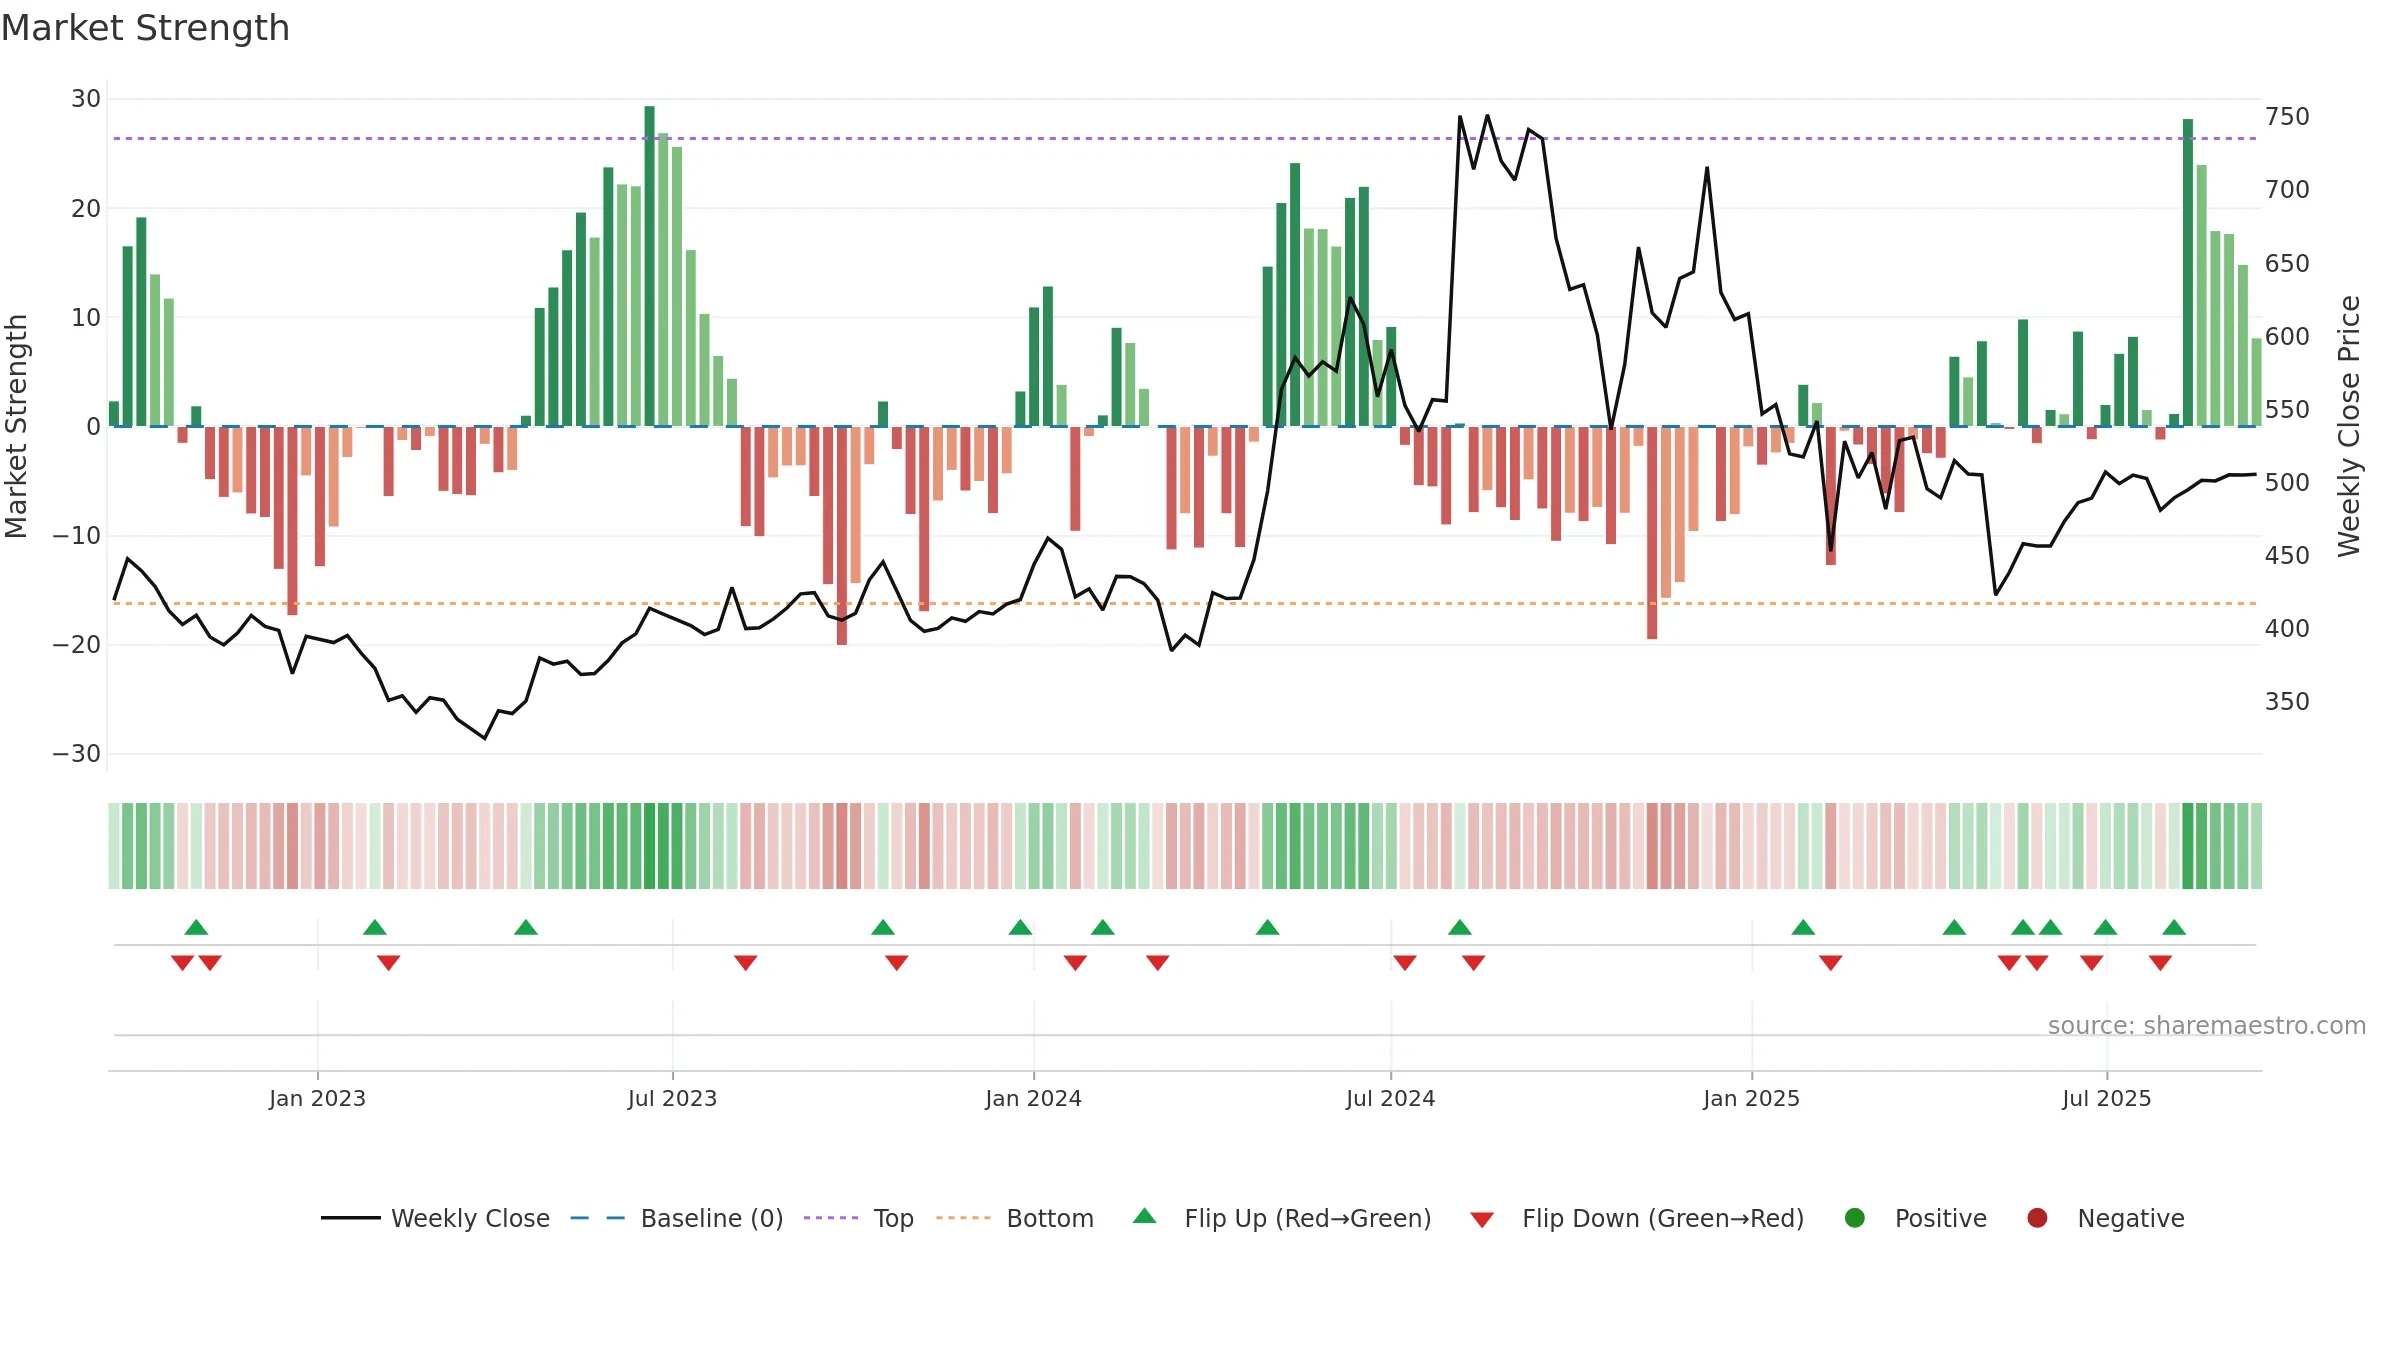
Task: Select the Jul 2025 x-axis label
Action: click(2106, 1098)
